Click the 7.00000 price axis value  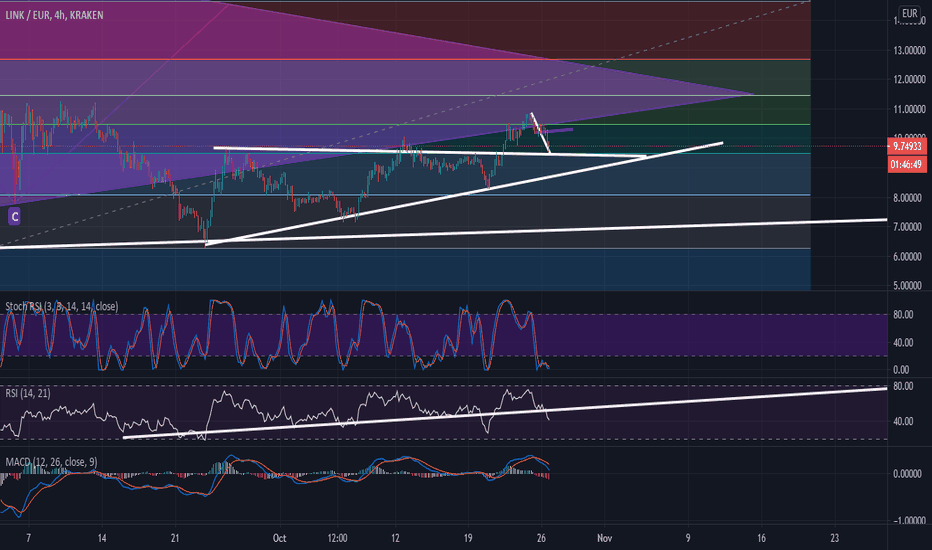907,227
